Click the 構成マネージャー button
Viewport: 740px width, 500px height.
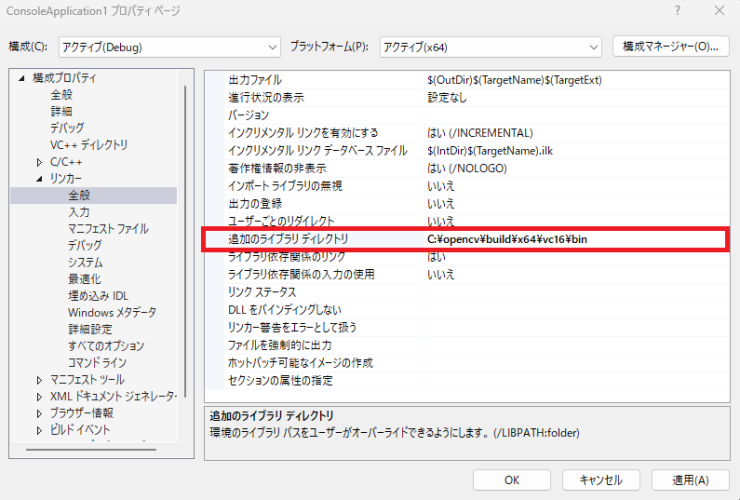[x=670, y=47]
